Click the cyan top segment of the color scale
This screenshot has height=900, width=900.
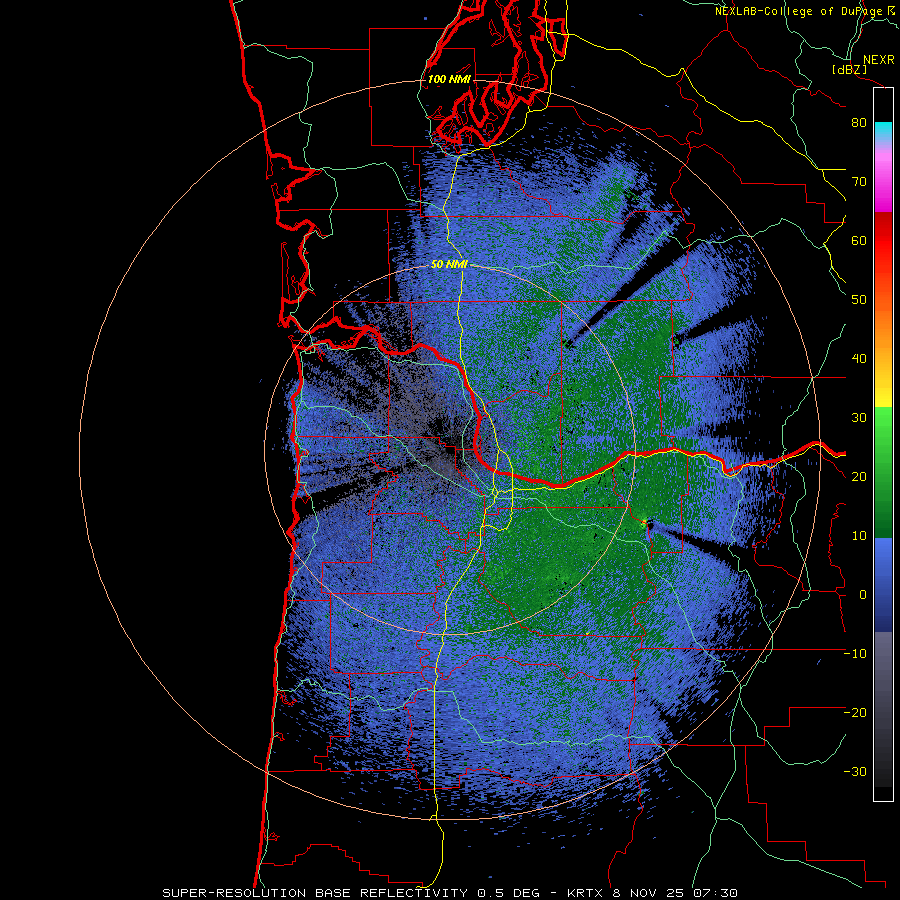(x=883, y=130)
